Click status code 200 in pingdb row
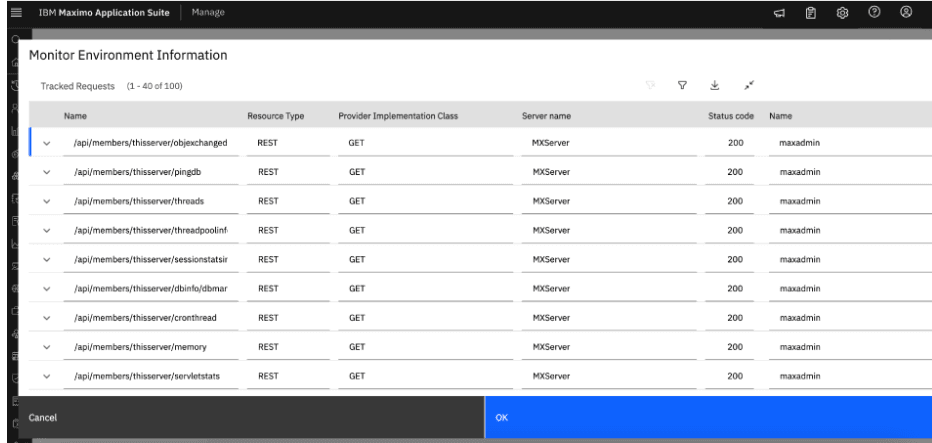Image resolution: width=932 pixels, height=443 pixels. coord(735,172)
